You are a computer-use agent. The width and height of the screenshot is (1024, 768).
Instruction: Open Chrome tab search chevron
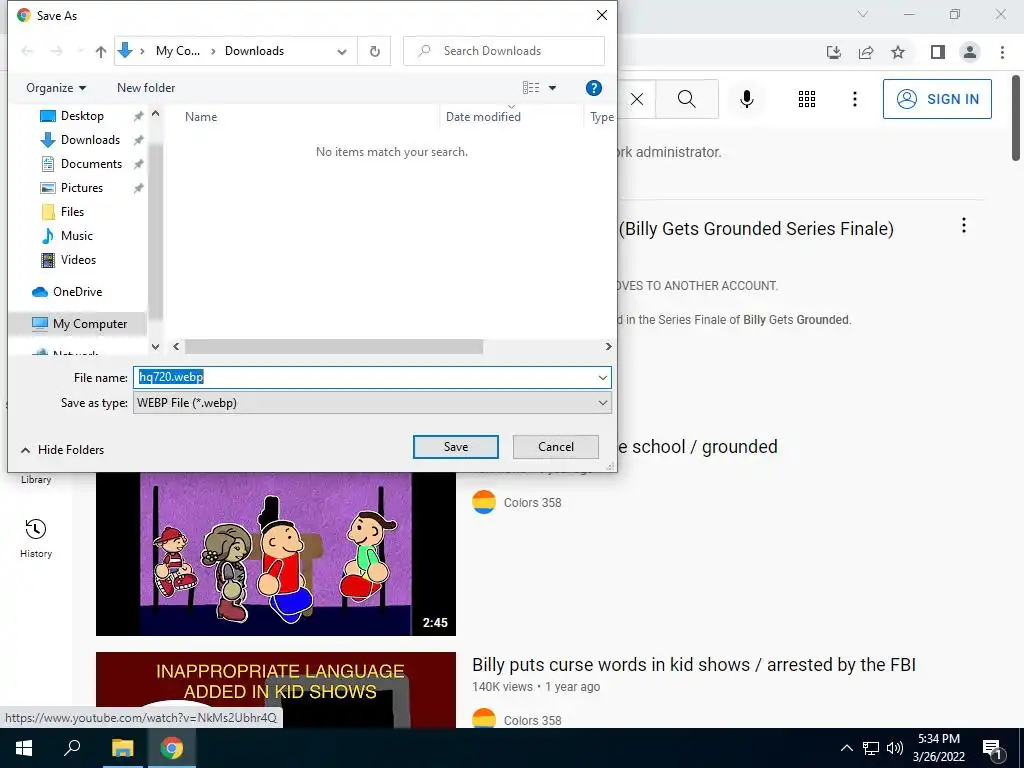863,14
